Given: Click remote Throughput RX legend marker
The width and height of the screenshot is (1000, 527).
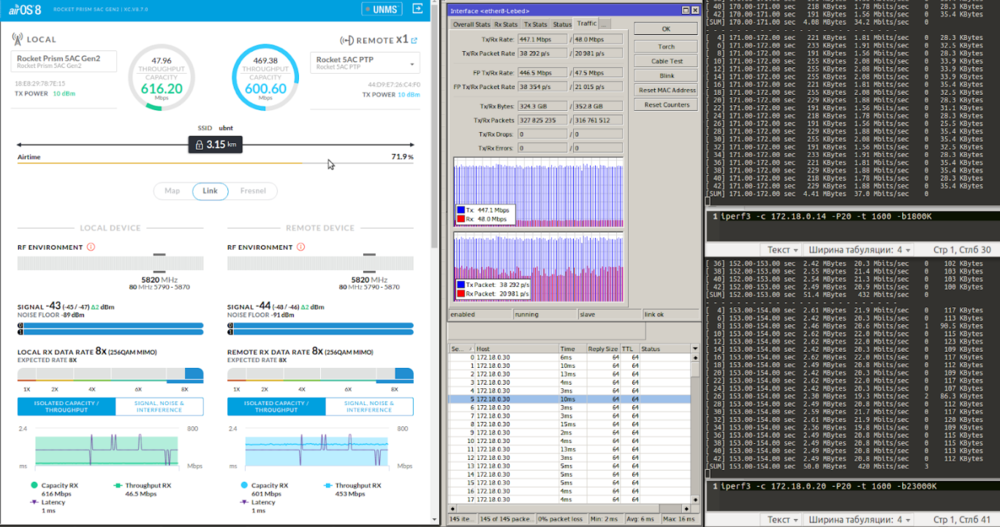Looking at the screenshot, I should pos(328,486).
